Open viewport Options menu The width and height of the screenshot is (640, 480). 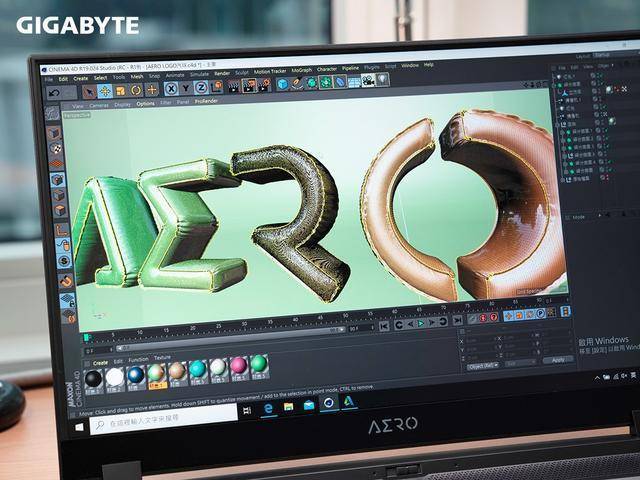145,104
